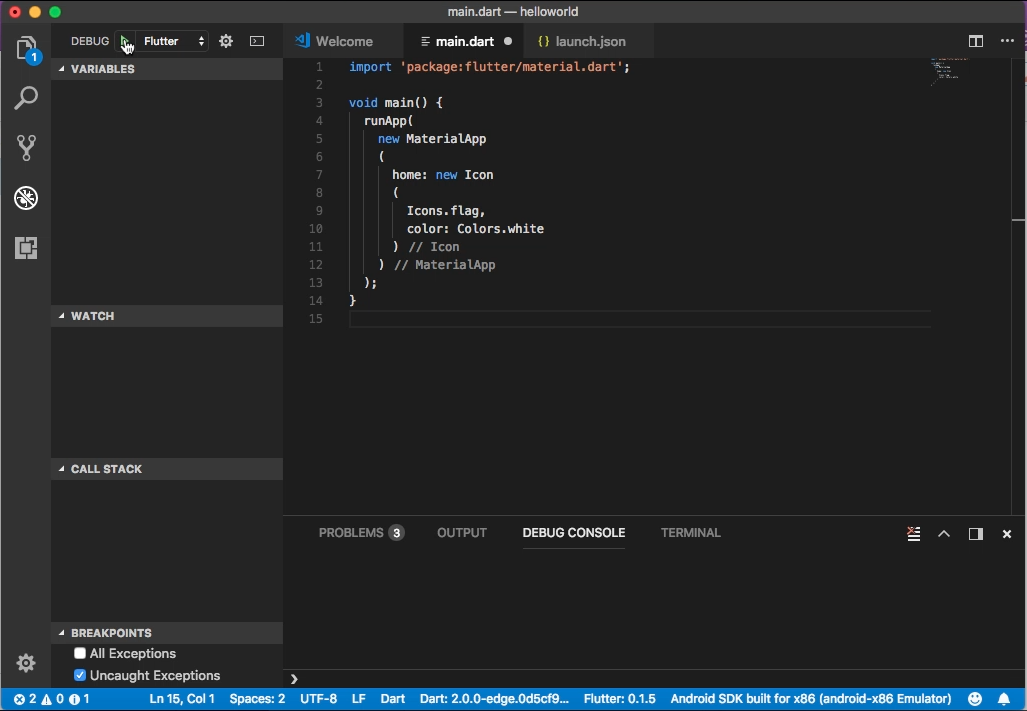Collapse the CALL STACK section
Image resolution: width=1027 pixels, height=711 pixels.
pos(167,469)
